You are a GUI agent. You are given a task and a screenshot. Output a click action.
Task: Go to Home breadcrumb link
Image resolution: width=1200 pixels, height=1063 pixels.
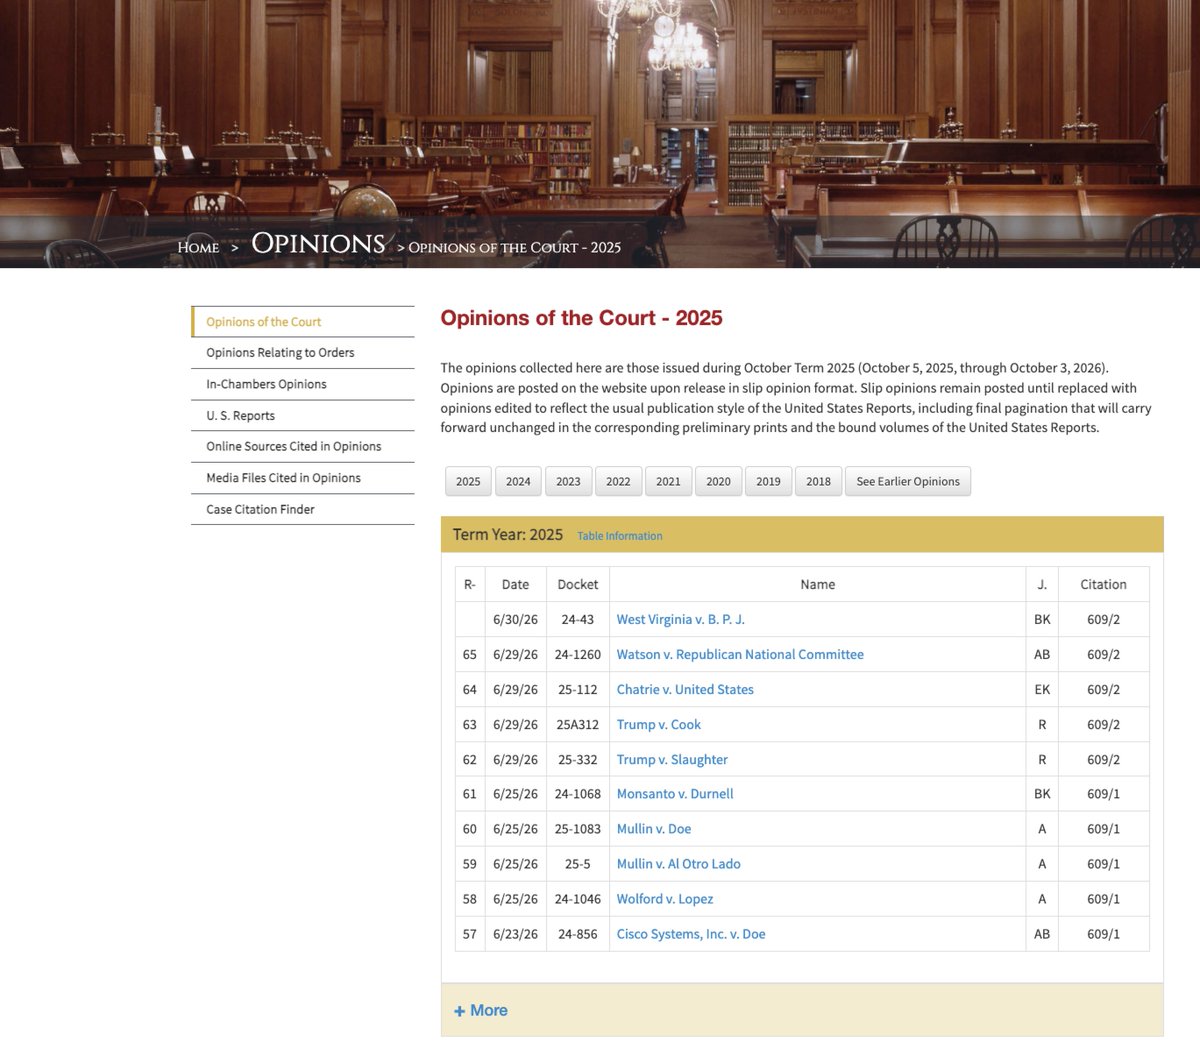[x=198, y=248]
